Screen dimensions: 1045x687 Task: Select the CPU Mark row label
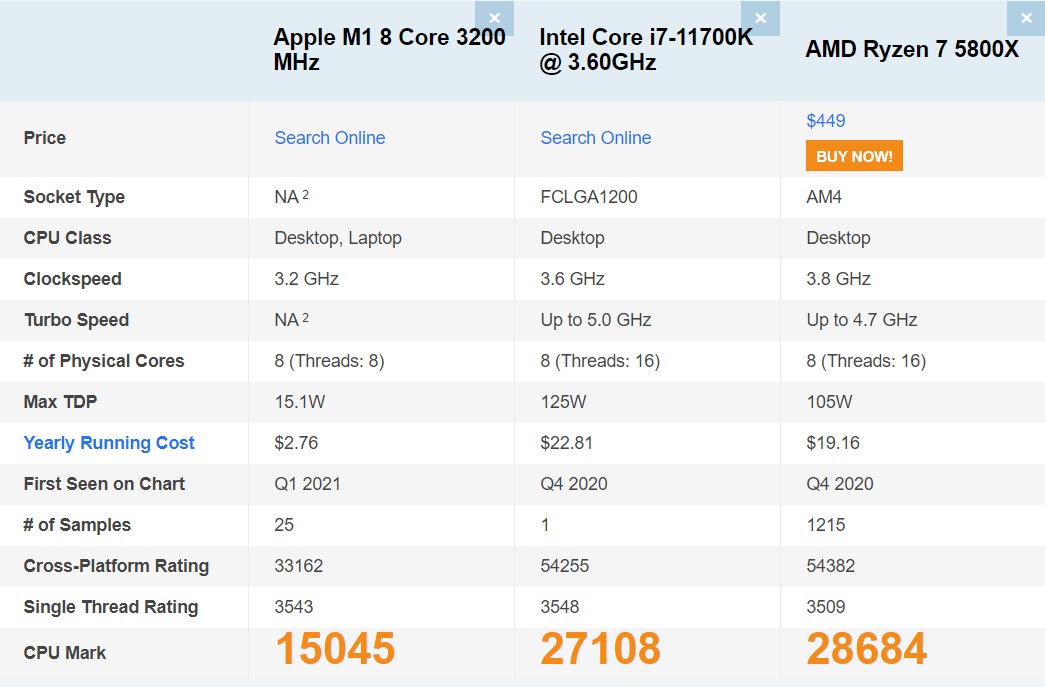[x=65, y=653]
